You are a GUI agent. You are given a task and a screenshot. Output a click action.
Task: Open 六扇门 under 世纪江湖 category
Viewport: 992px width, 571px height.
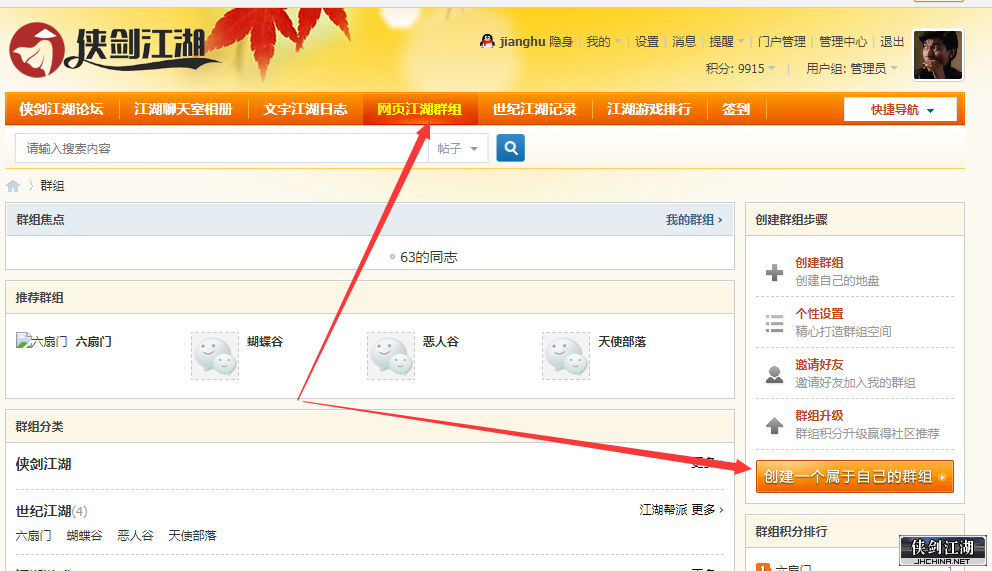(34, 536)
